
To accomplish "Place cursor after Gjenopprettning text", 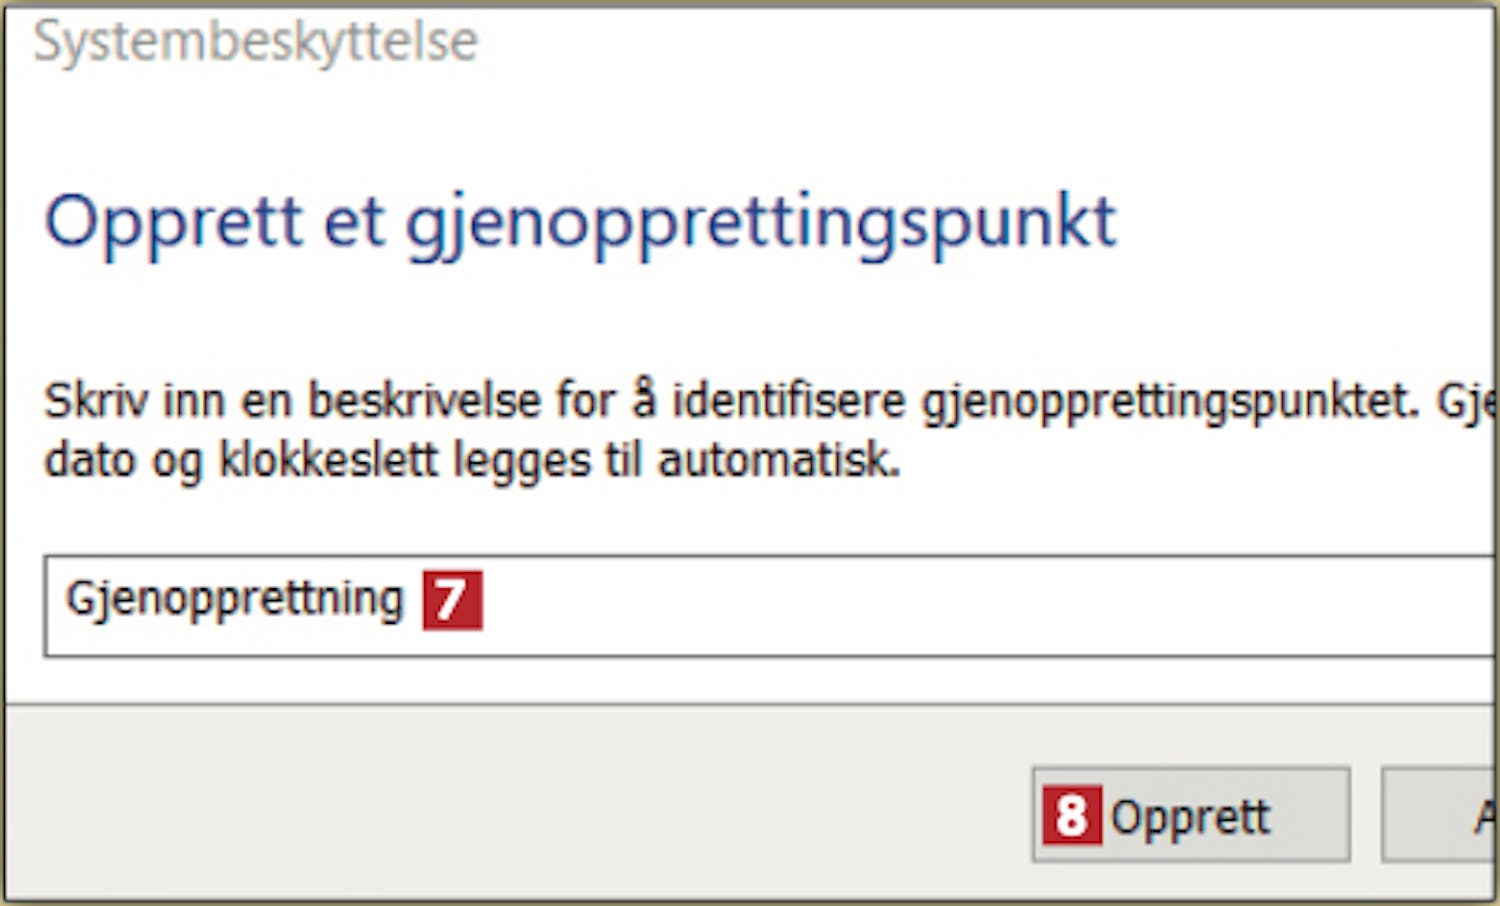I will (x=408, y=600).
